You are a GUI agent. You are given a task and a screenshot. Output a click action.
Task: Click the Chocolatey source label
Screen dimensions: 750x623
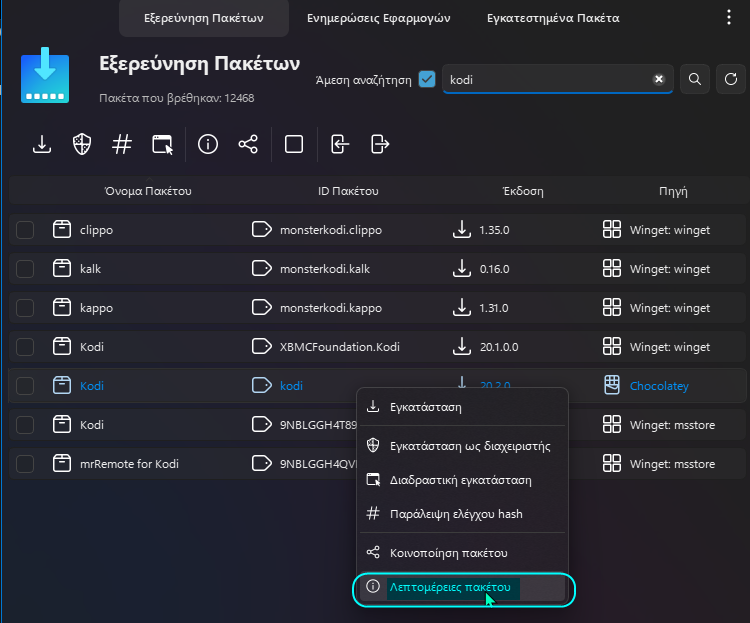coord(659,386)
